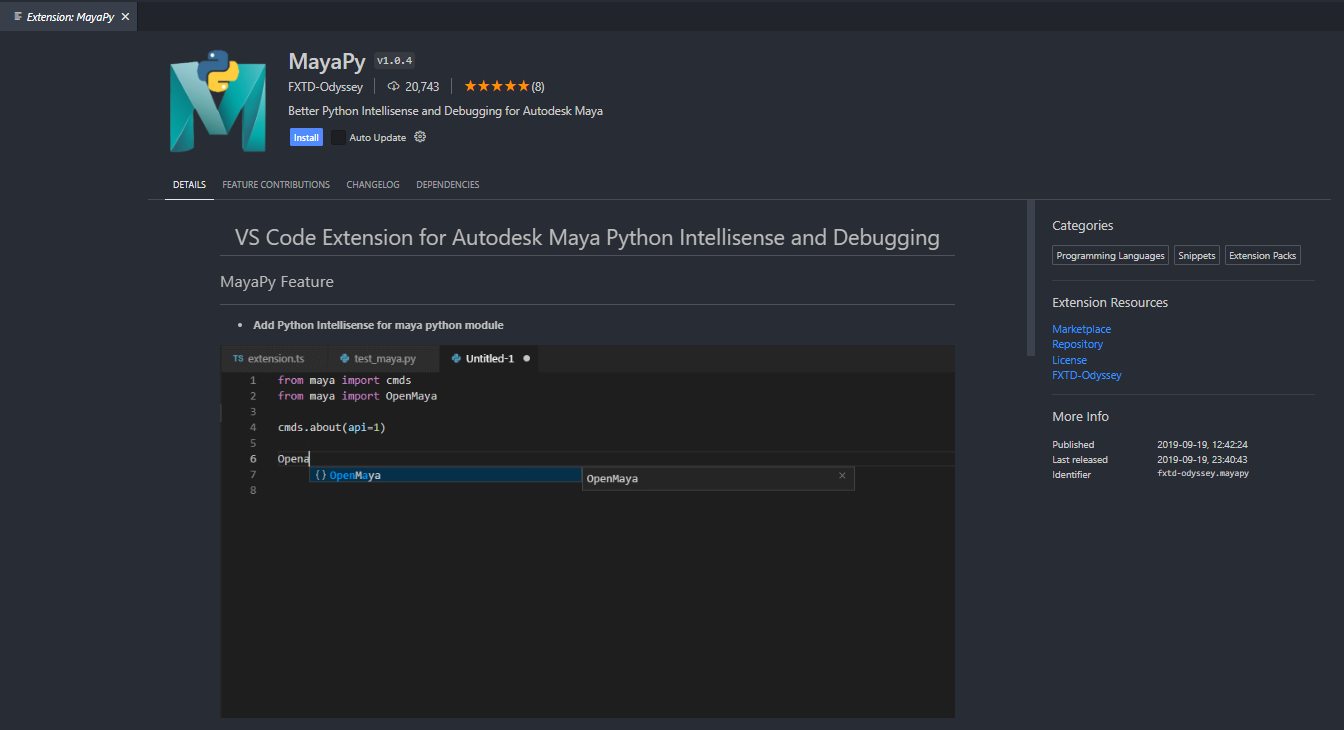Image resolution: width=1344 pixels, height=730 pixels.
Task: Click the OpenMaya module suggestion icon
Action: coord(321,476)
